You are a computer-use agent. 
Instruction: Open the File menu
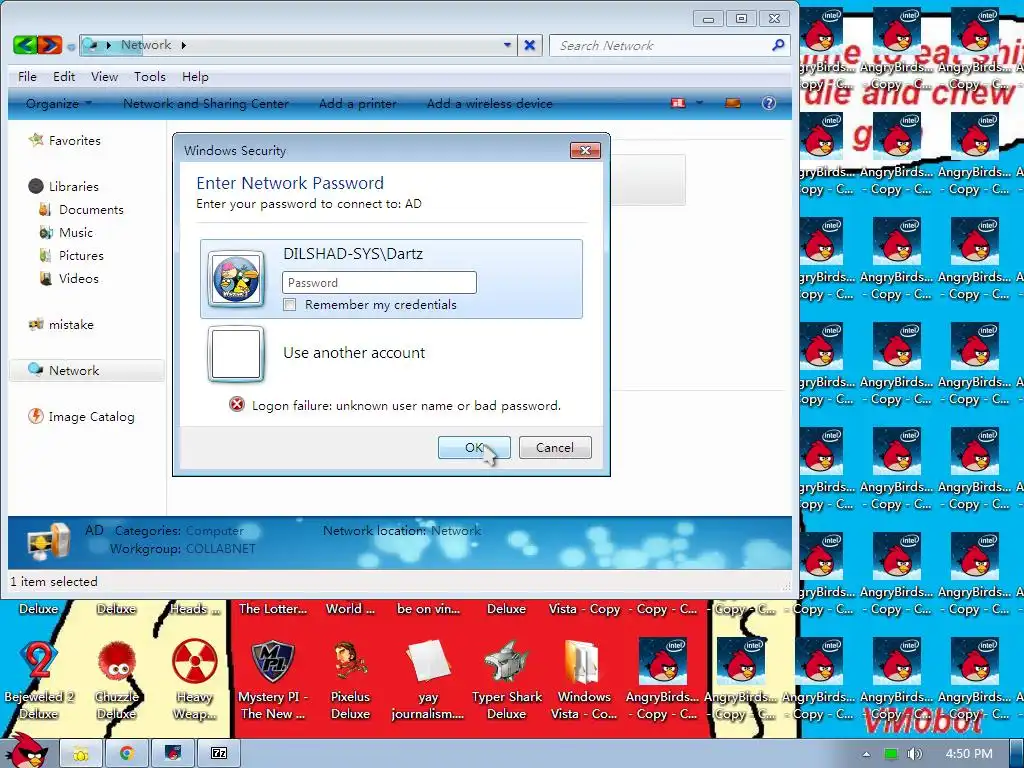27,76
